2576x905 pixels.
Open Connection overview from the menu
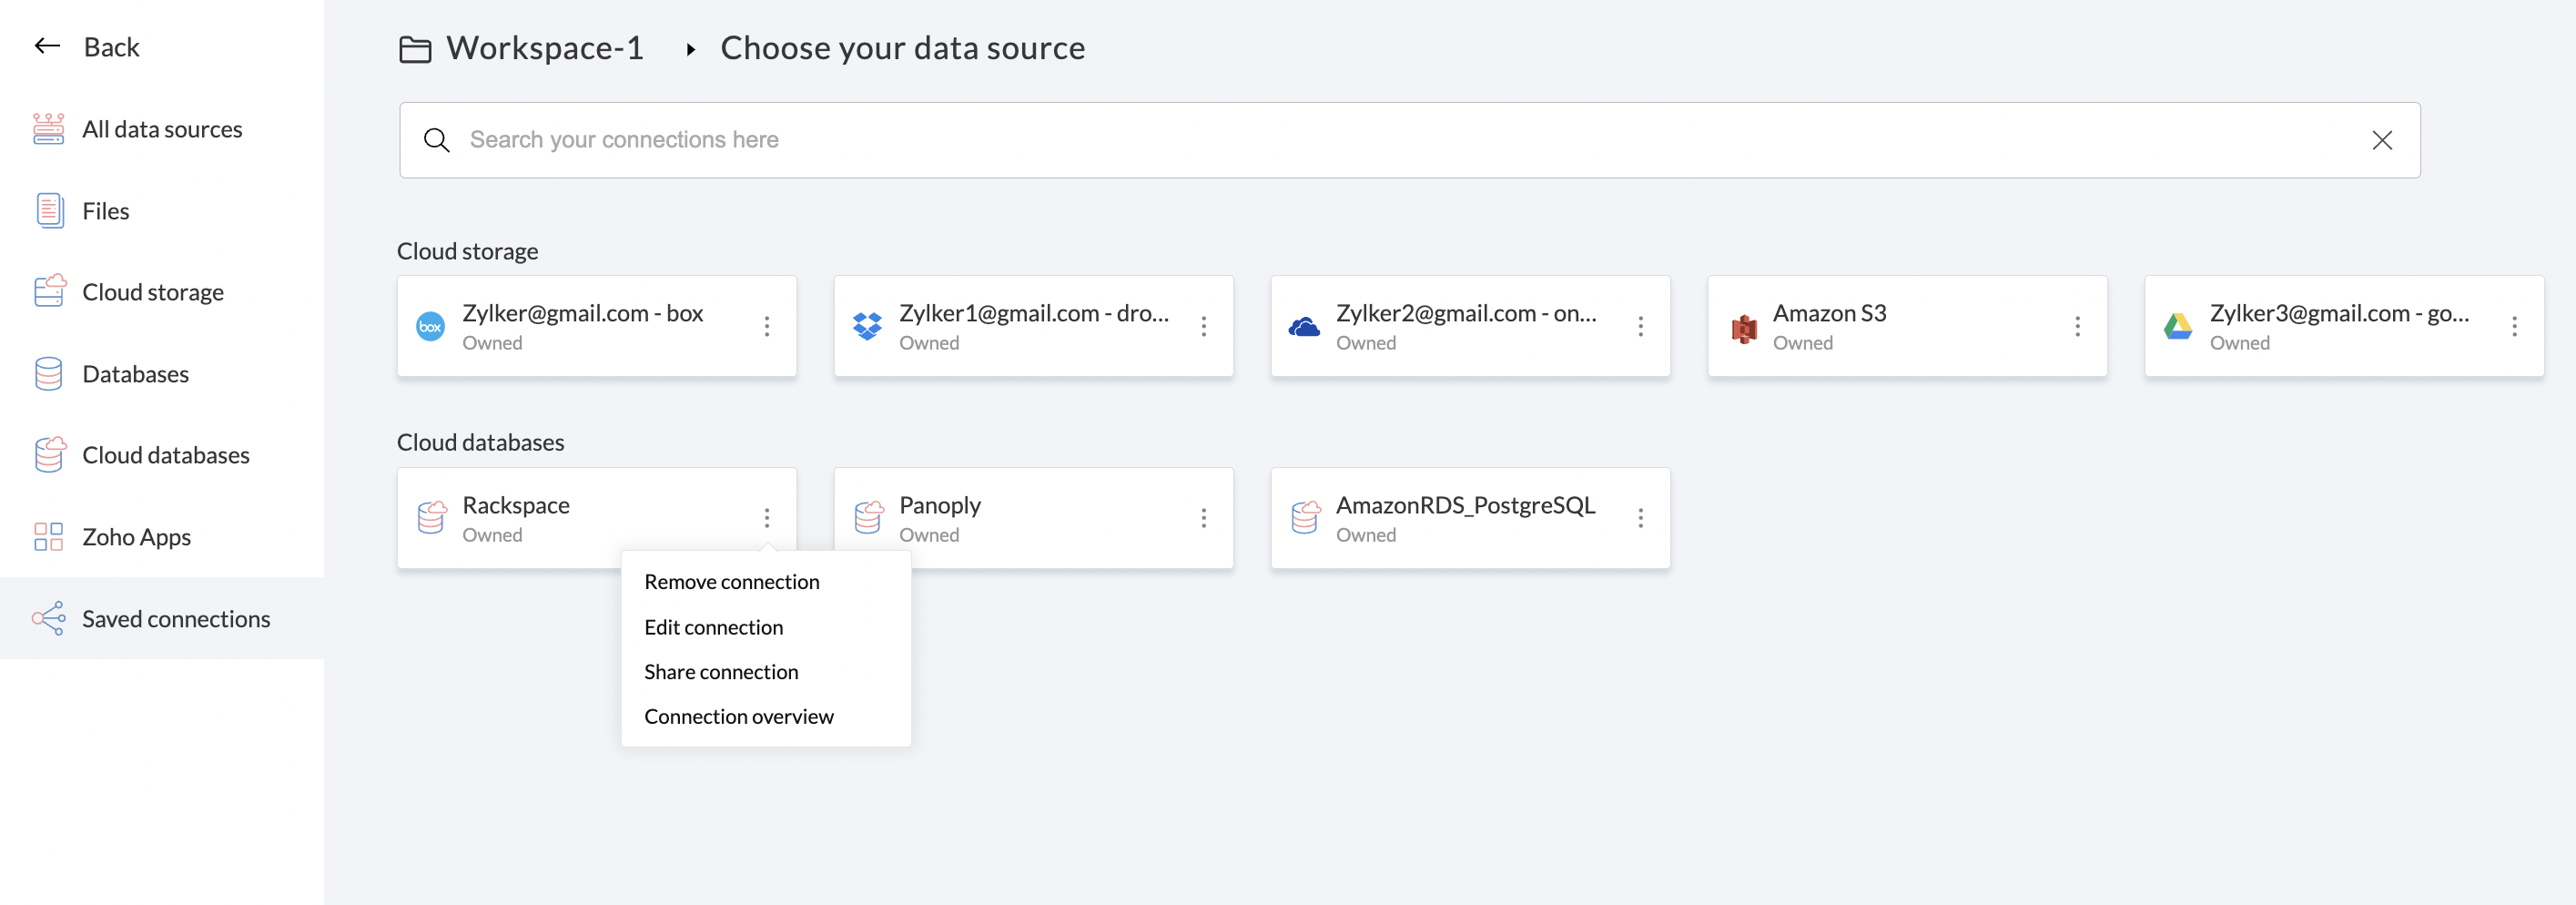coord(738,717)
